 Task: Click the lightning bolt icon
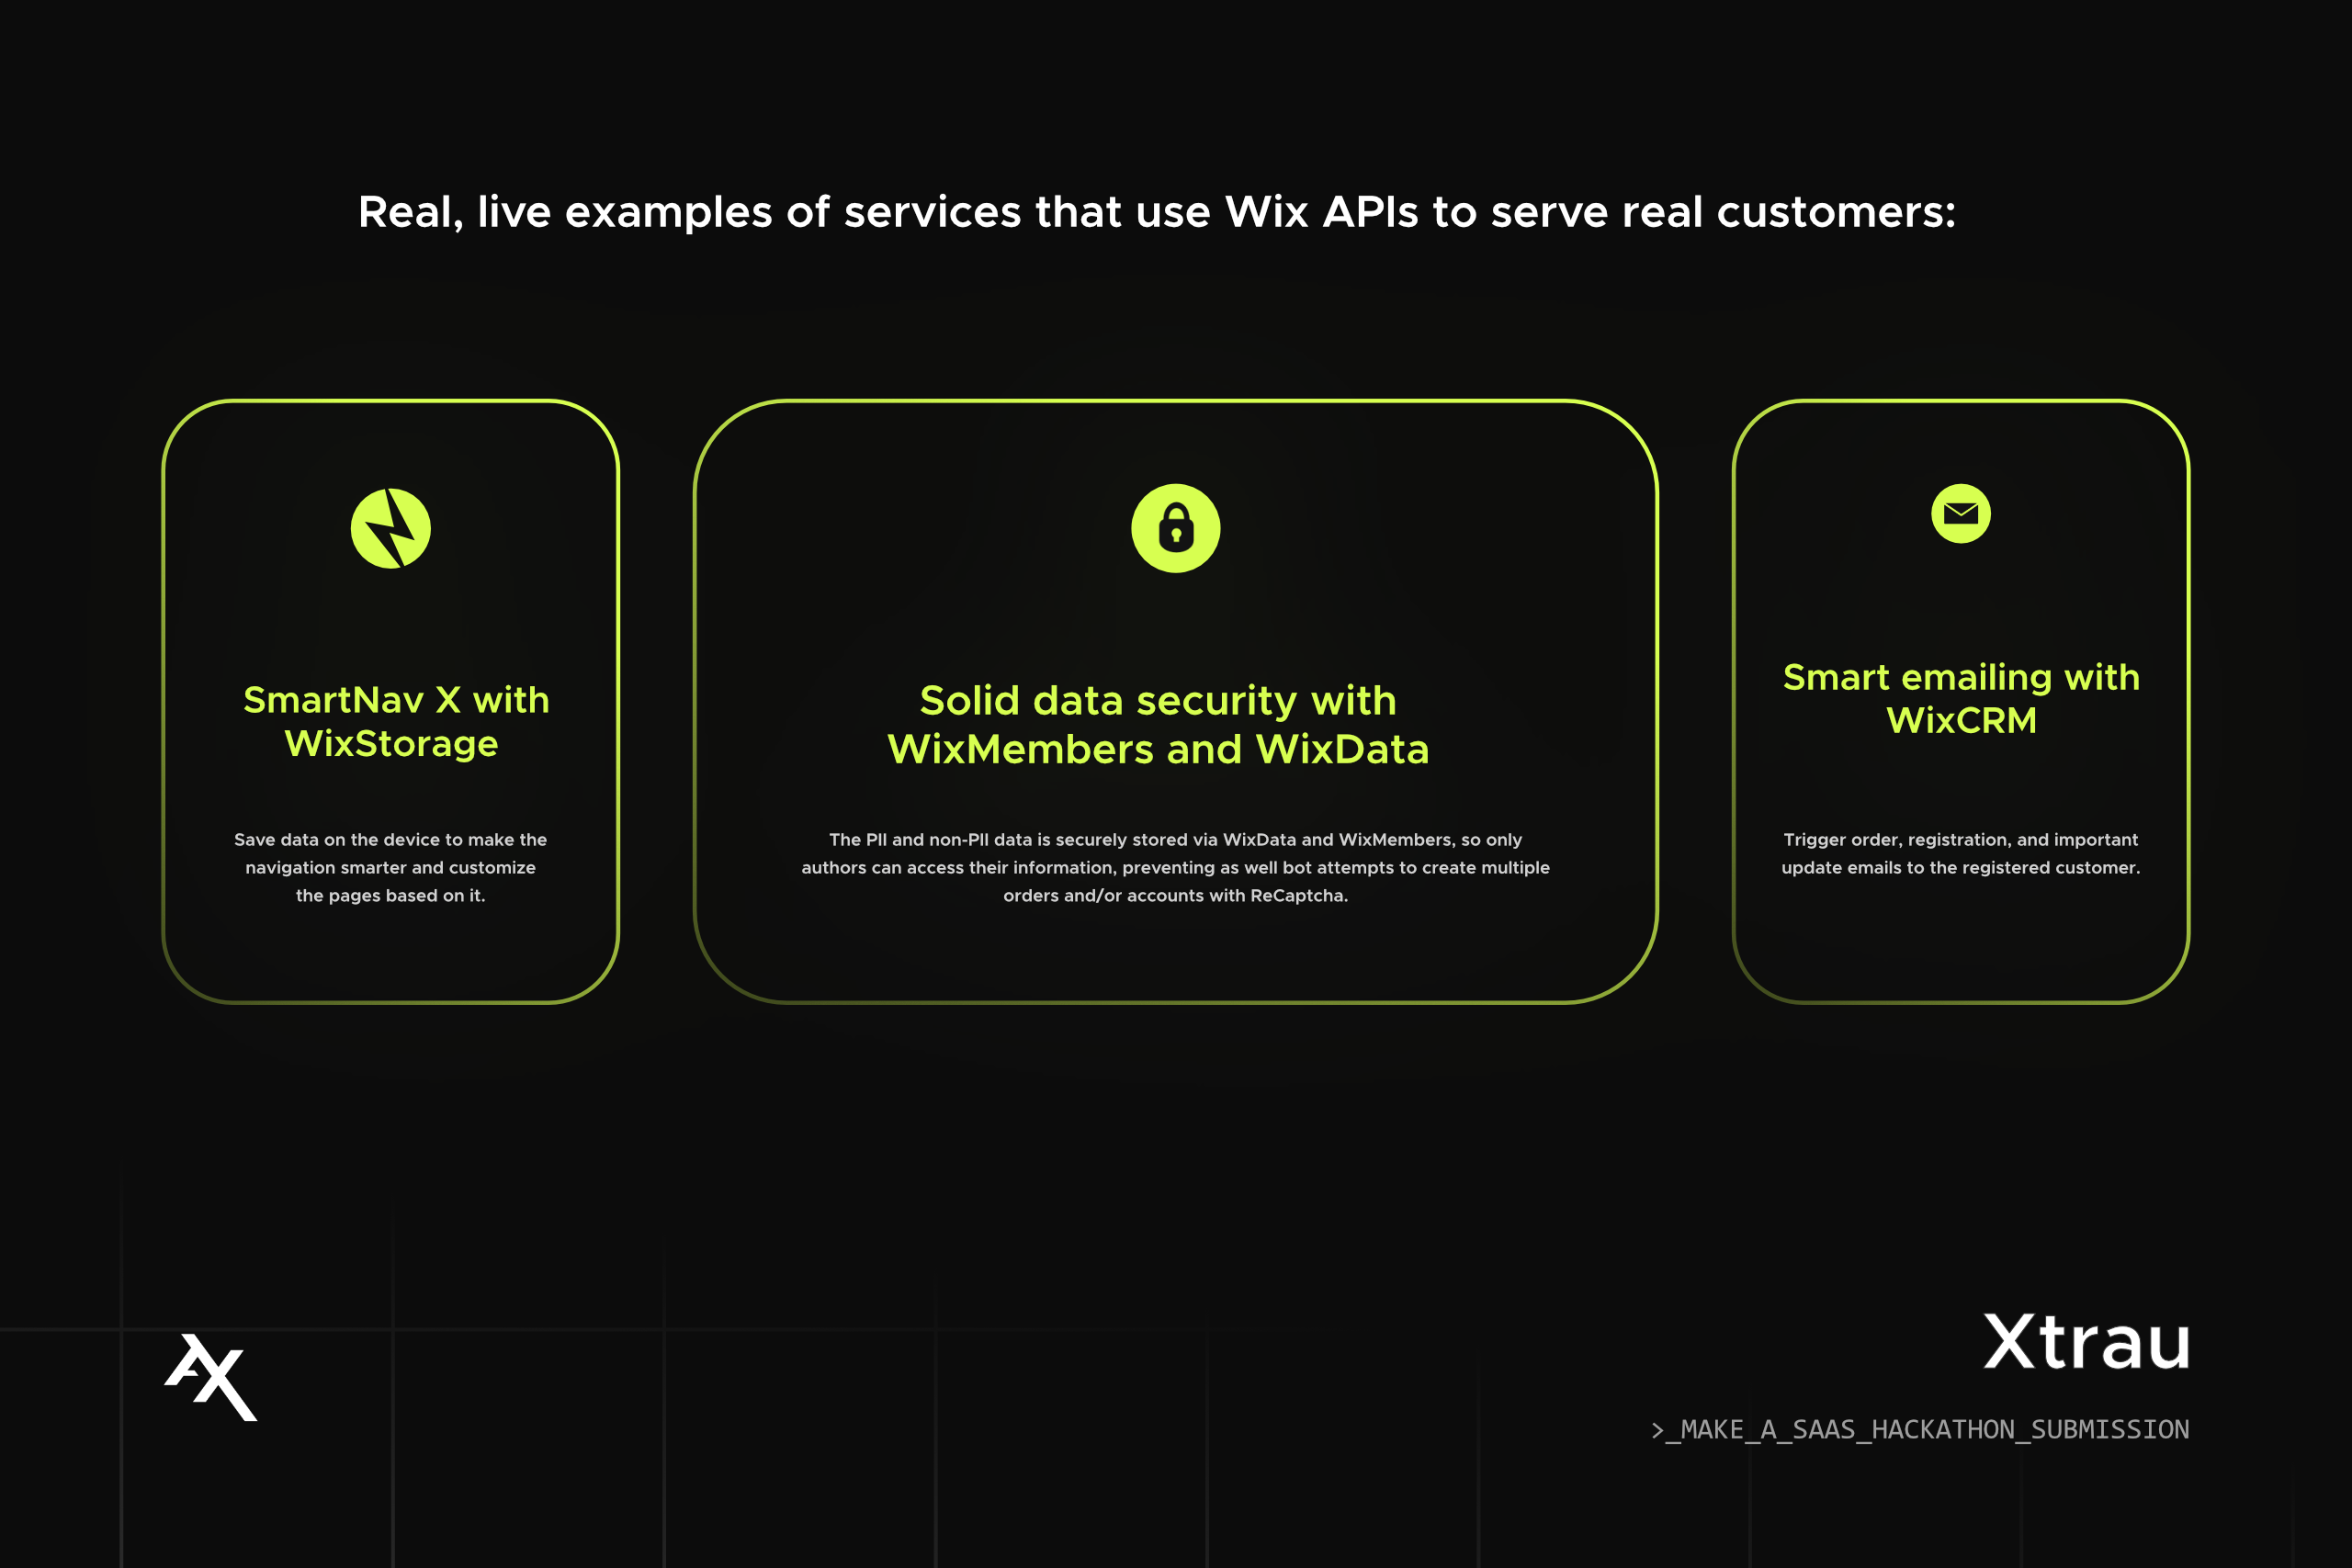pos(390,528)
